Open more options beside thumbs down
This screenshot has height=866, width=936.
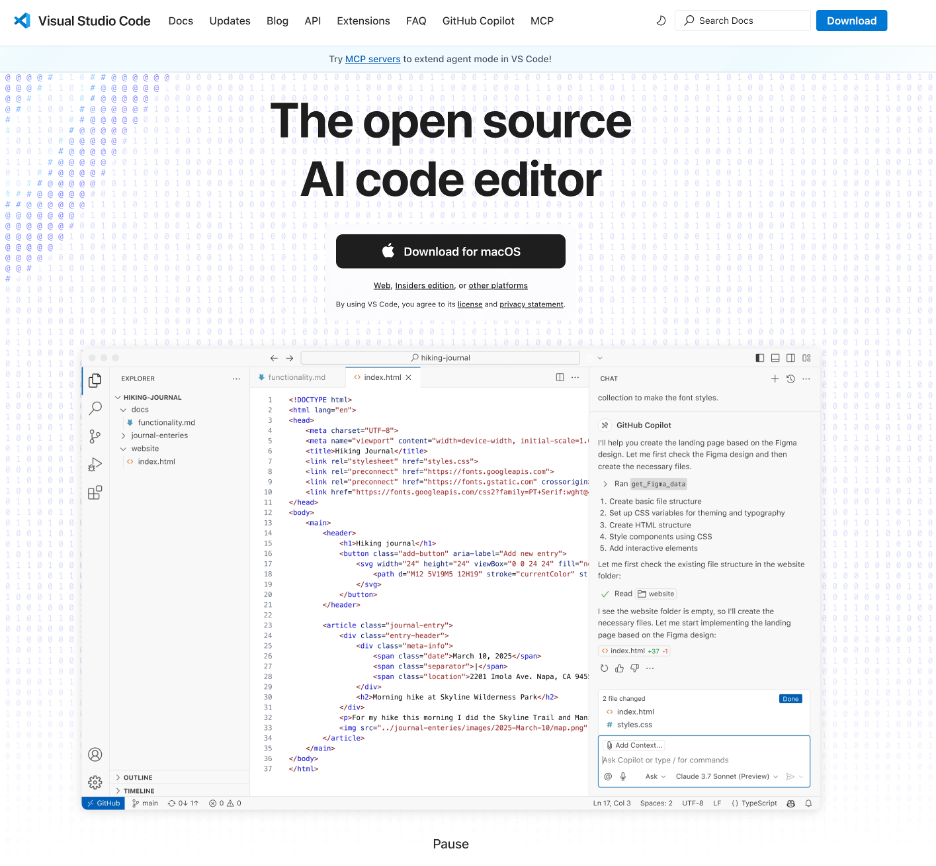[x=650, y=668]
